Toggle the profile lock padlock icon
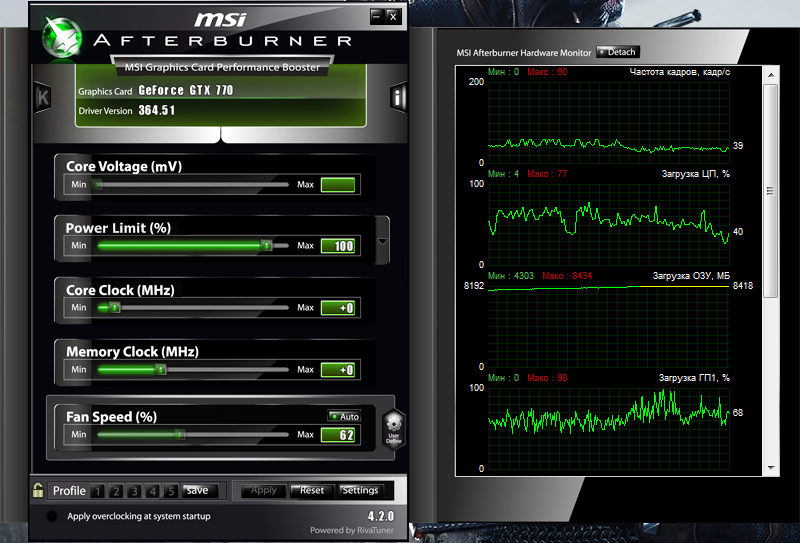 [x=38, y=490]
